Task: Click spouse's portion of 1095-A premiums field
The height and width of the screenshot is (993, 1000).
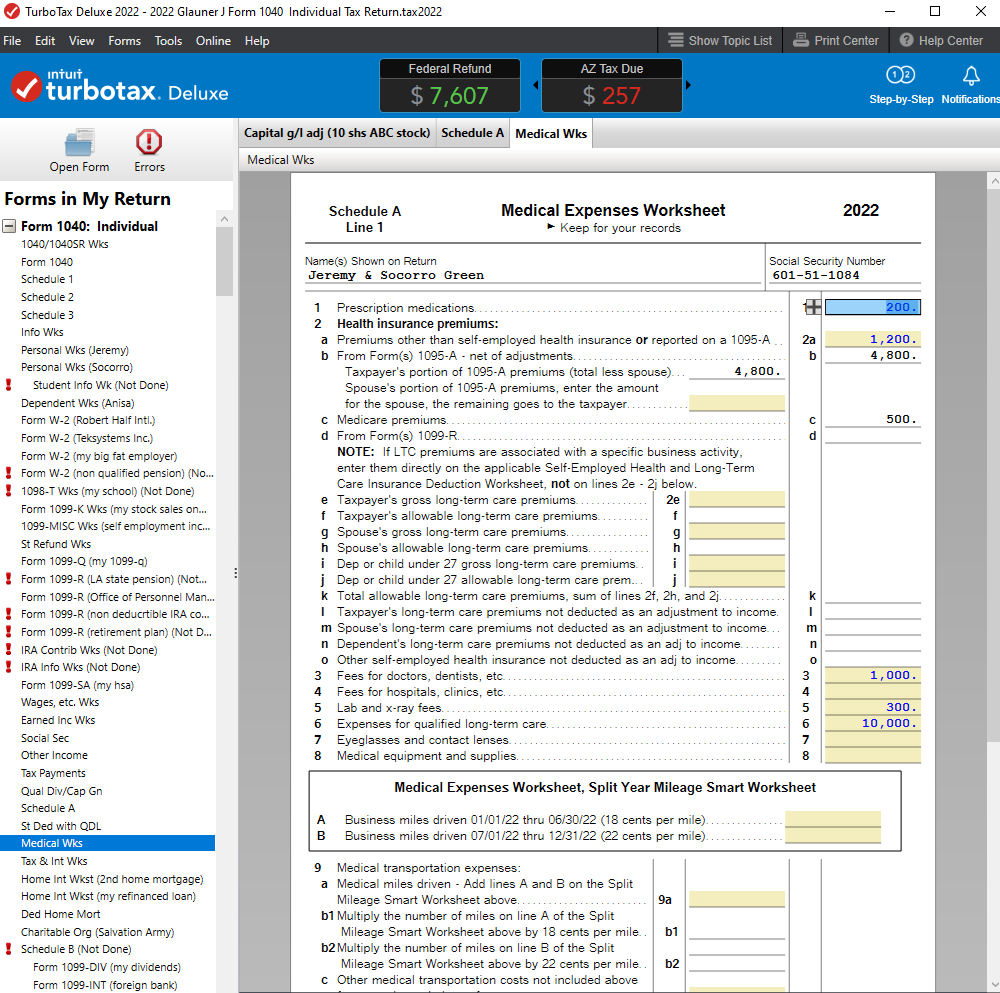Action: tap(737, 404)
